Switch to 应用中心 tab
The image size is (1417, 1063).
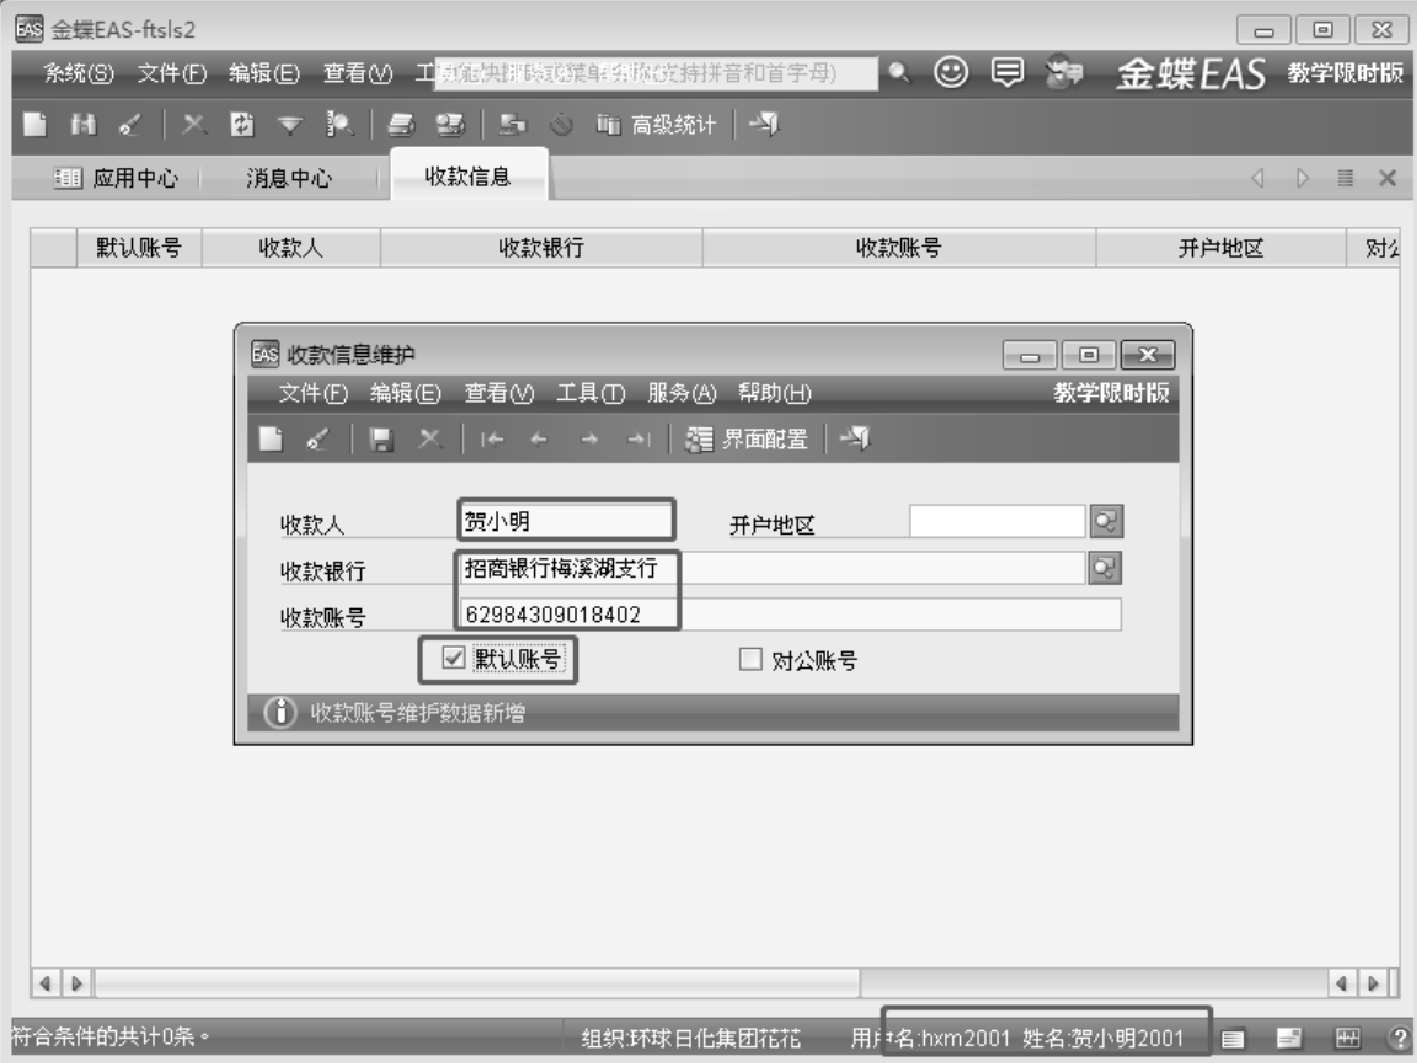tap(116, 178)
